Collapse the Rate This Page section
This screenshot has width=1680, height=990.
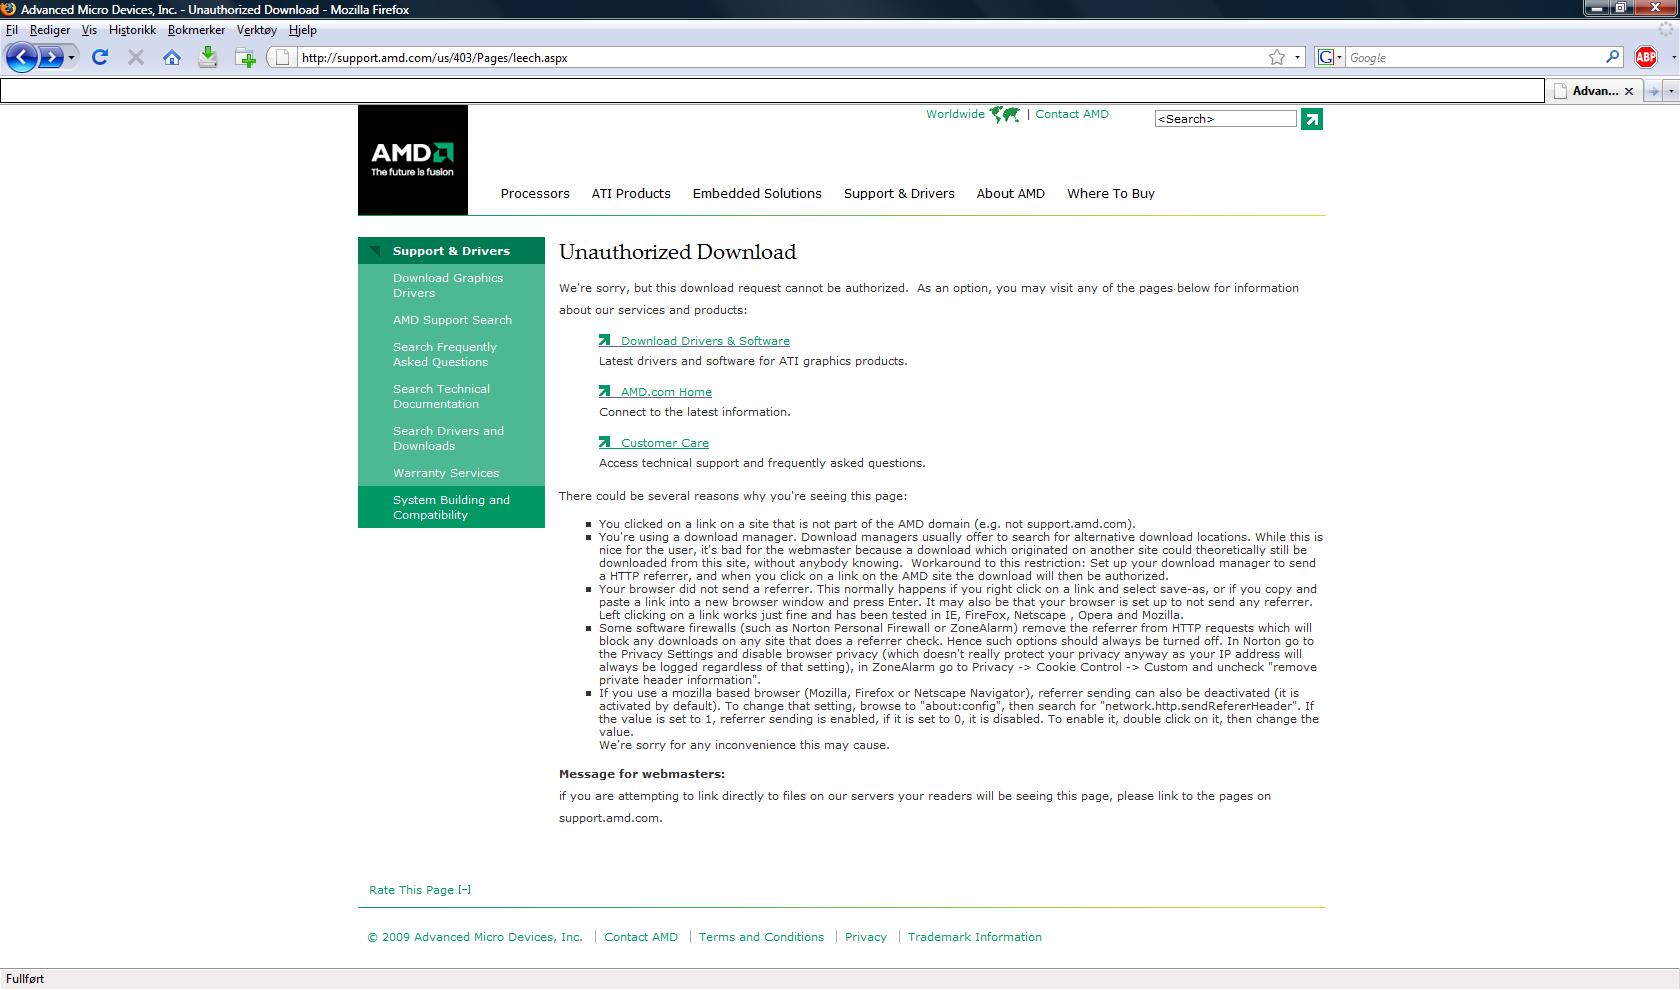(x=420, y=890)
